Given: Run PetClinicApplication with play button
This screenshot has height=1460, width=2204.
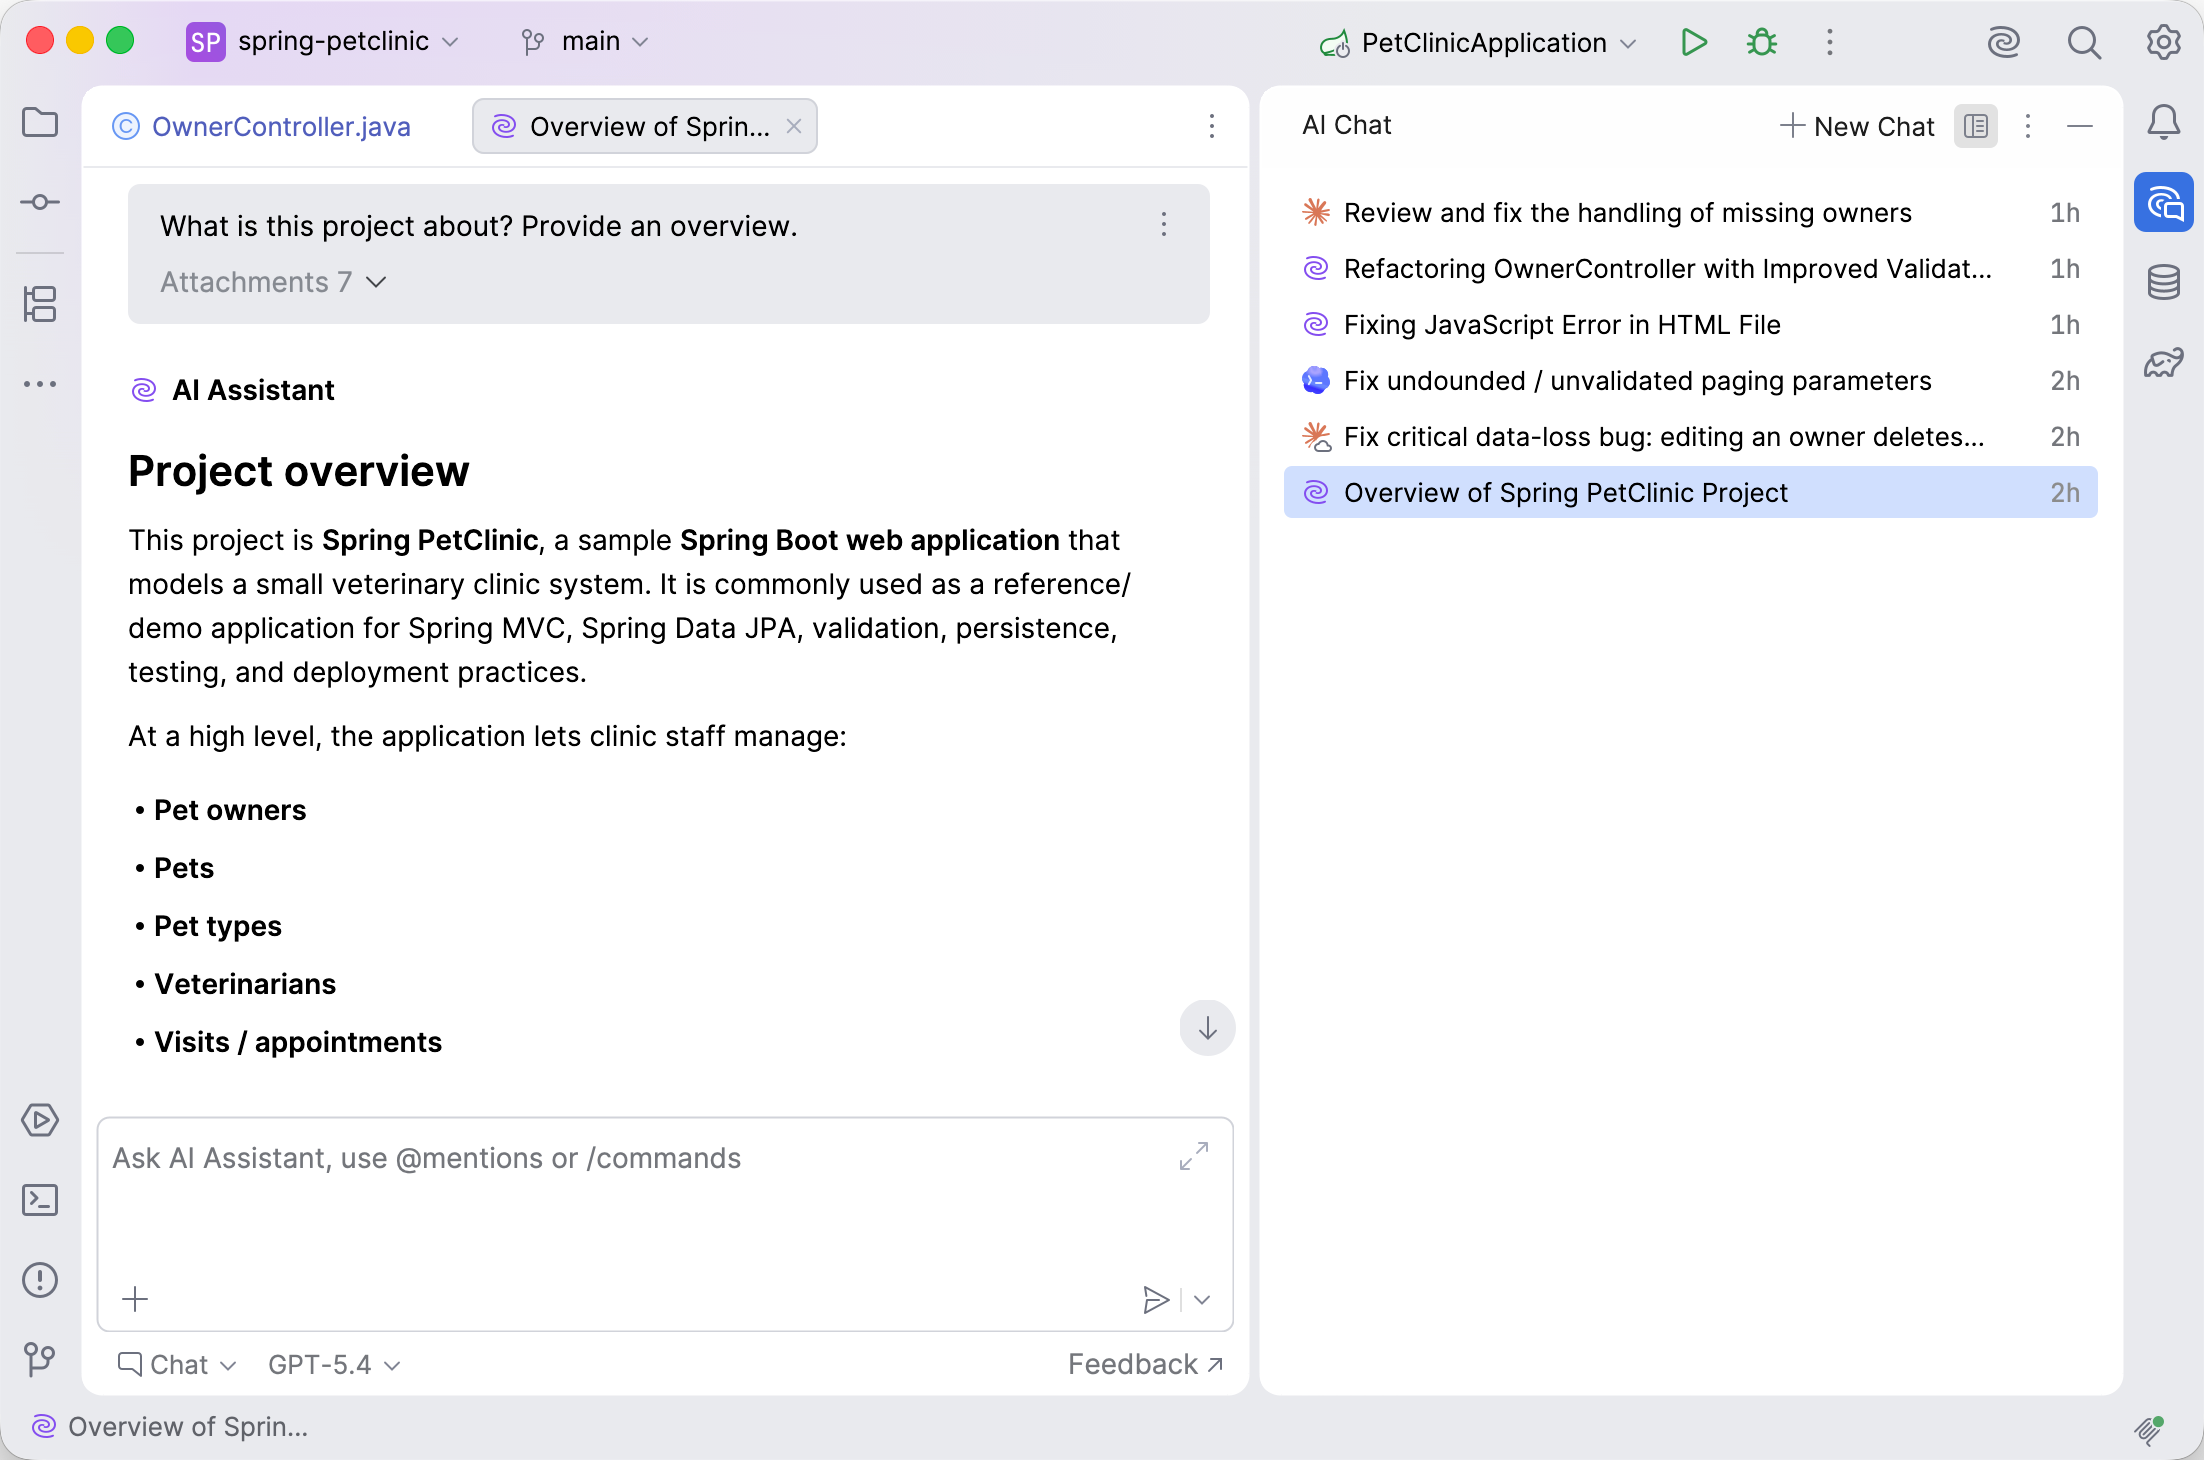Looking at the screenshot, I should point(1694,42).
